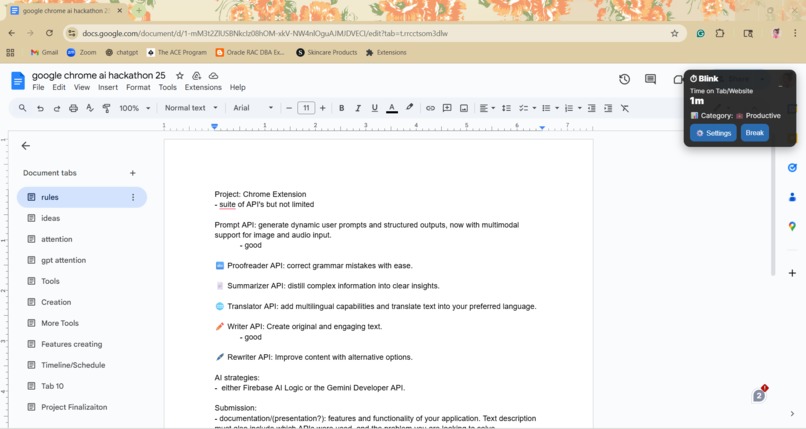Switch to the Timeline/Schedule tab
This screenshot has width=806, height=429.
click(82, 365)
